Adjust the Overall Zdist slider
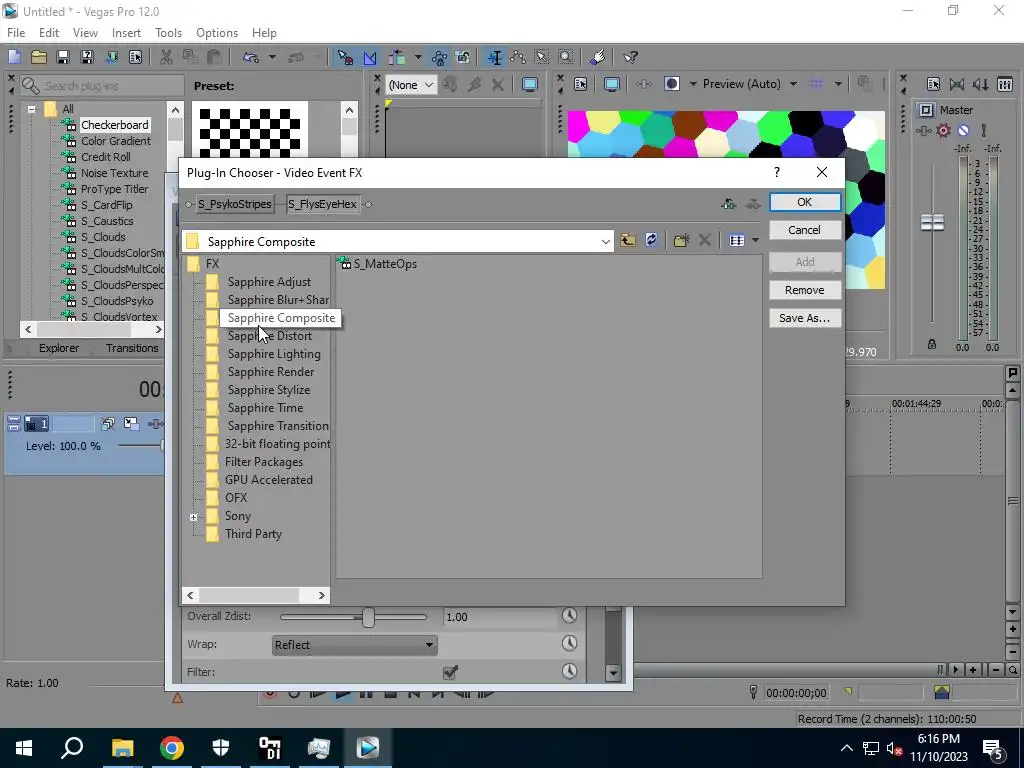The width and height of the screenshot is (1024, 768). 368,617
